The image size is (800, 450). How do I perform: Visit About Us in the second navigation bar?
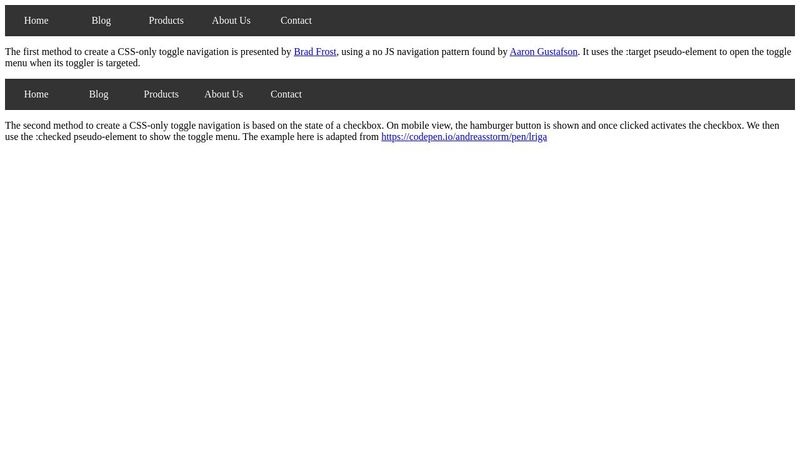point(224,94)
